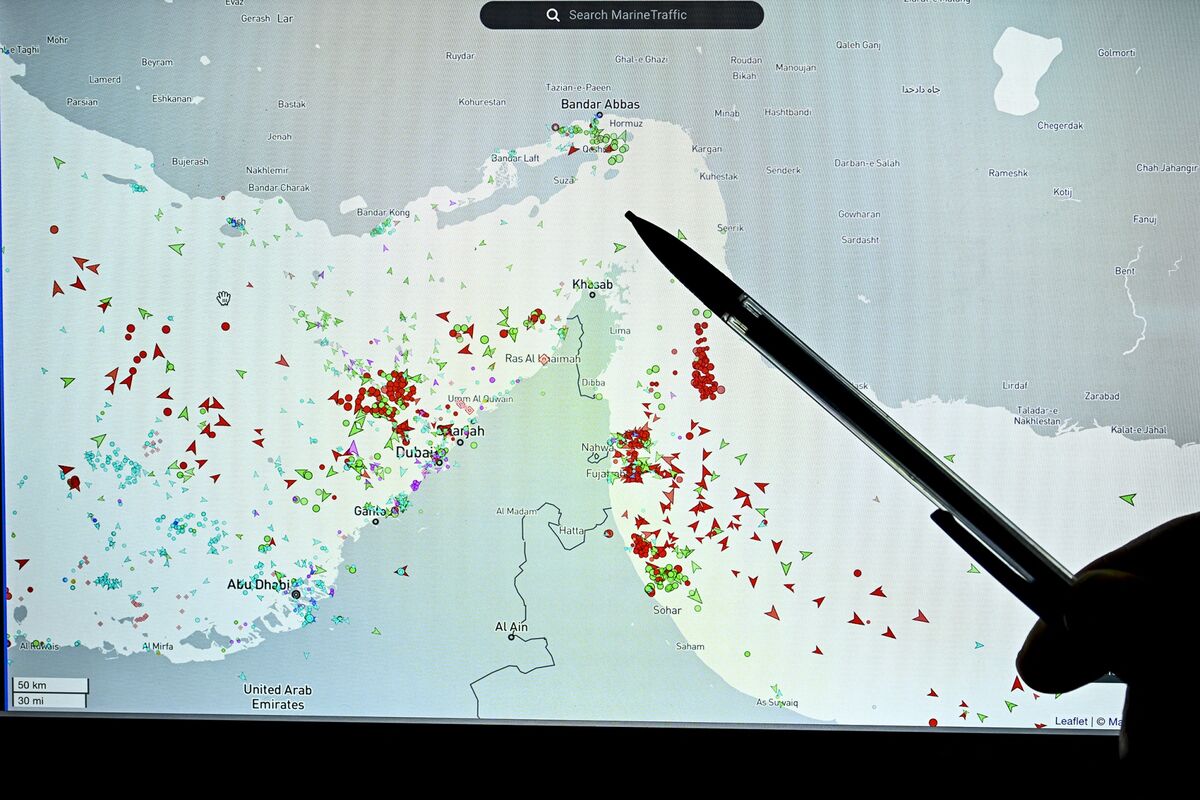This screenshot has width=1200, height=800.
Task: Click the United Arab Emirates country label
Action: tap(277, 697)
